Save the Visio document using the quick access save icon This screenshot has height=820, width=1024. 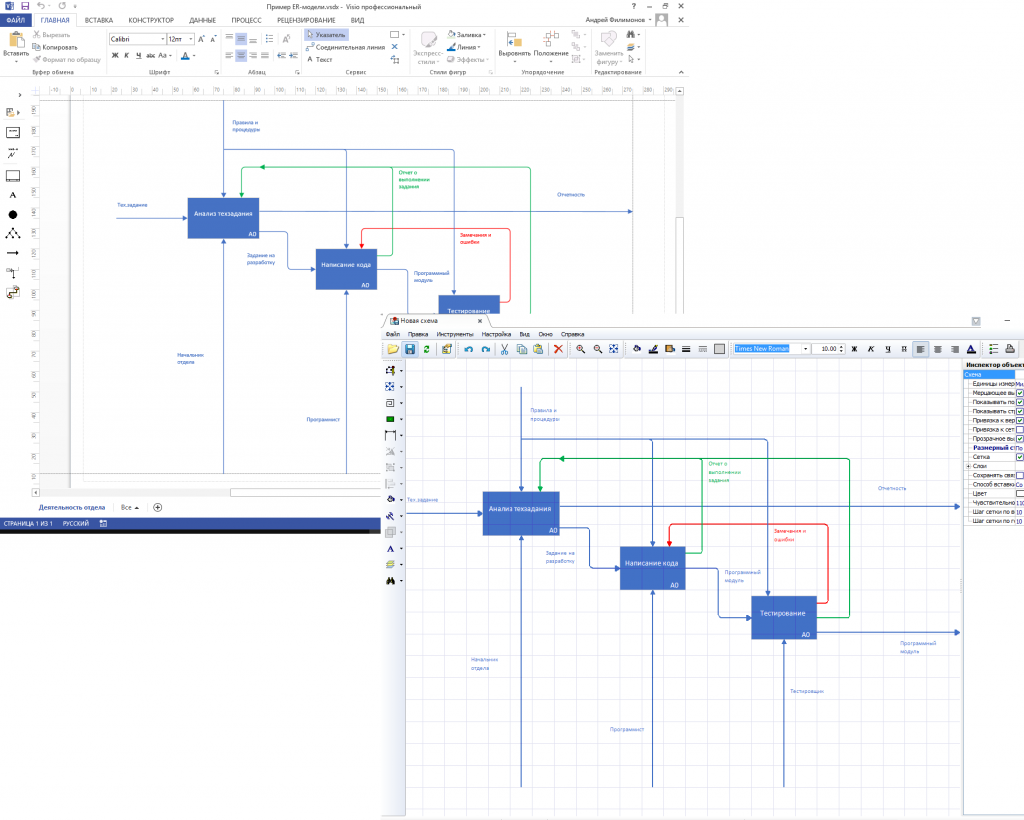(x=25, y=6)
